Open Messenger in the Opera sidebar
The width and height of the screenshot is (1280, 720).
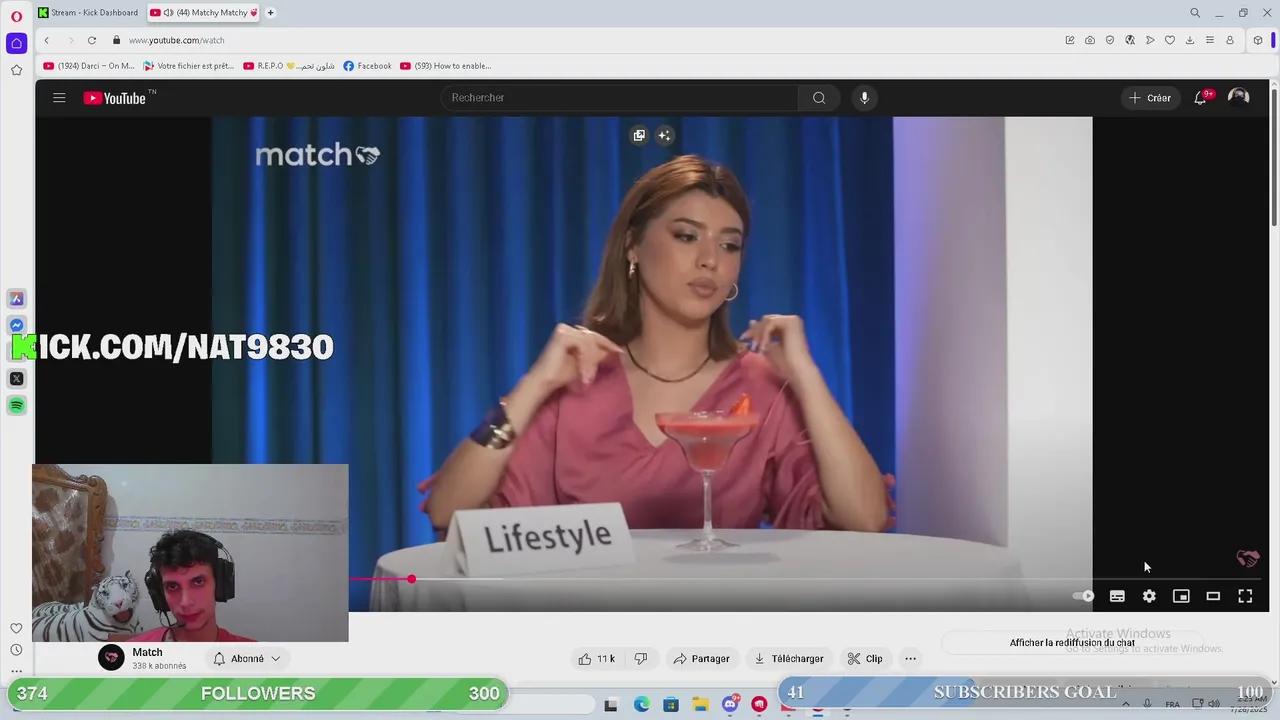[x=16, y=325]
